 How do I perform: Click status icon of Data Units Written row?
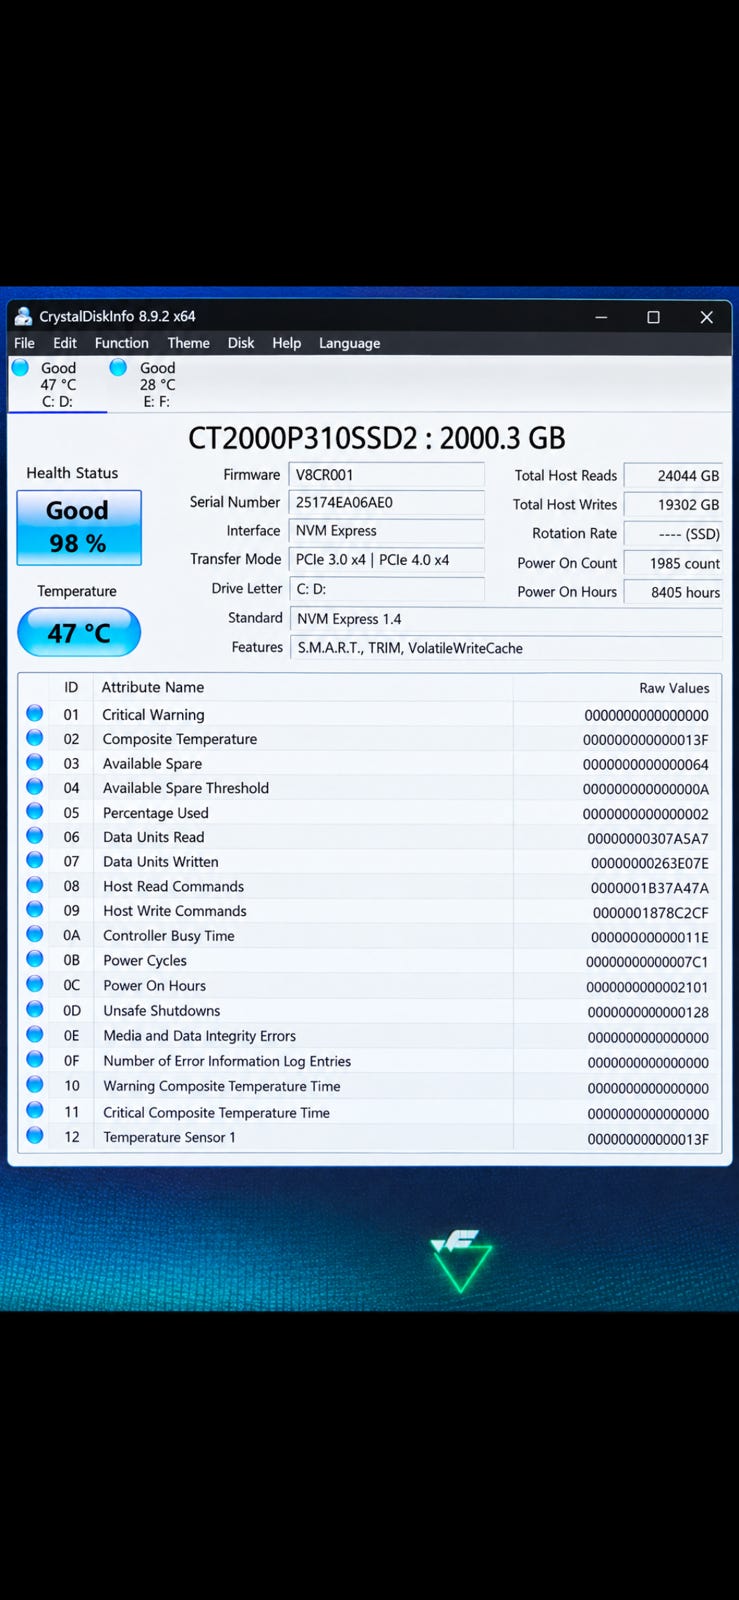(x=35, y=860)
